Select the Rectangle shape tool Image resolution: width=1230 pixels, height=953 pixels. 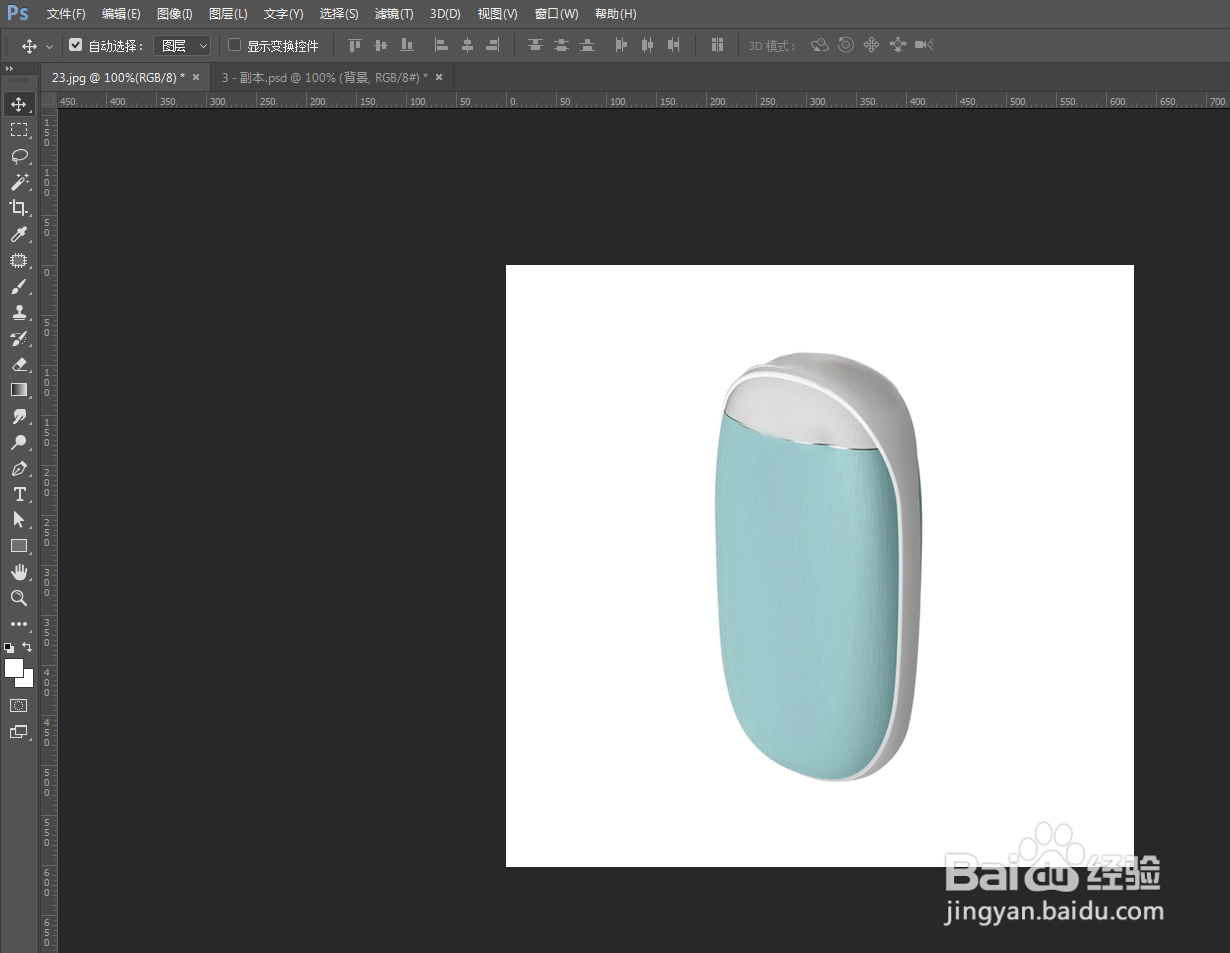(19, 546)
